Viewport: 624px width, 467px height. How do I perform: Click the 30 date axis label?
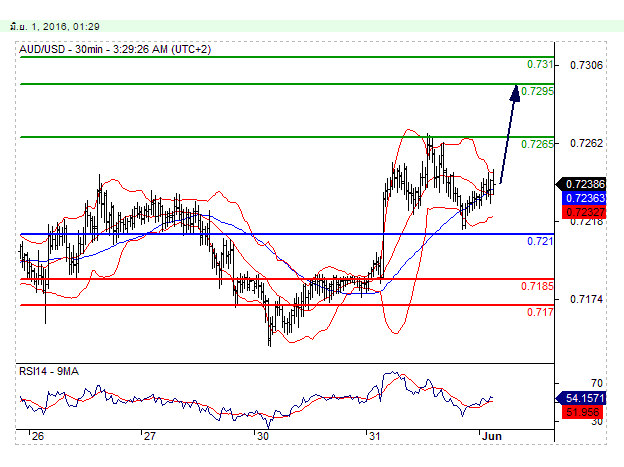tap(263, 436)
